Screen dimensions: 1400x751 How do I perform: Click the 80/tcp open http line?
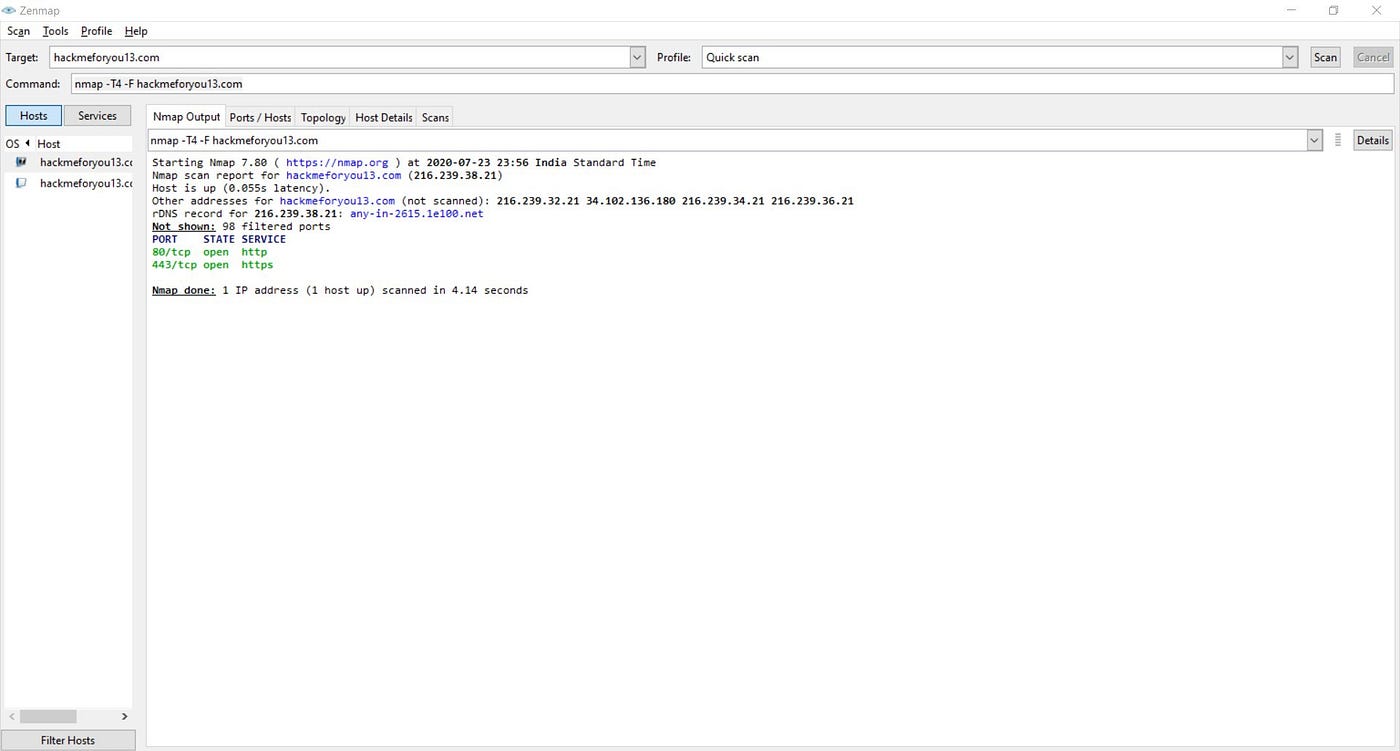point(209,252)
